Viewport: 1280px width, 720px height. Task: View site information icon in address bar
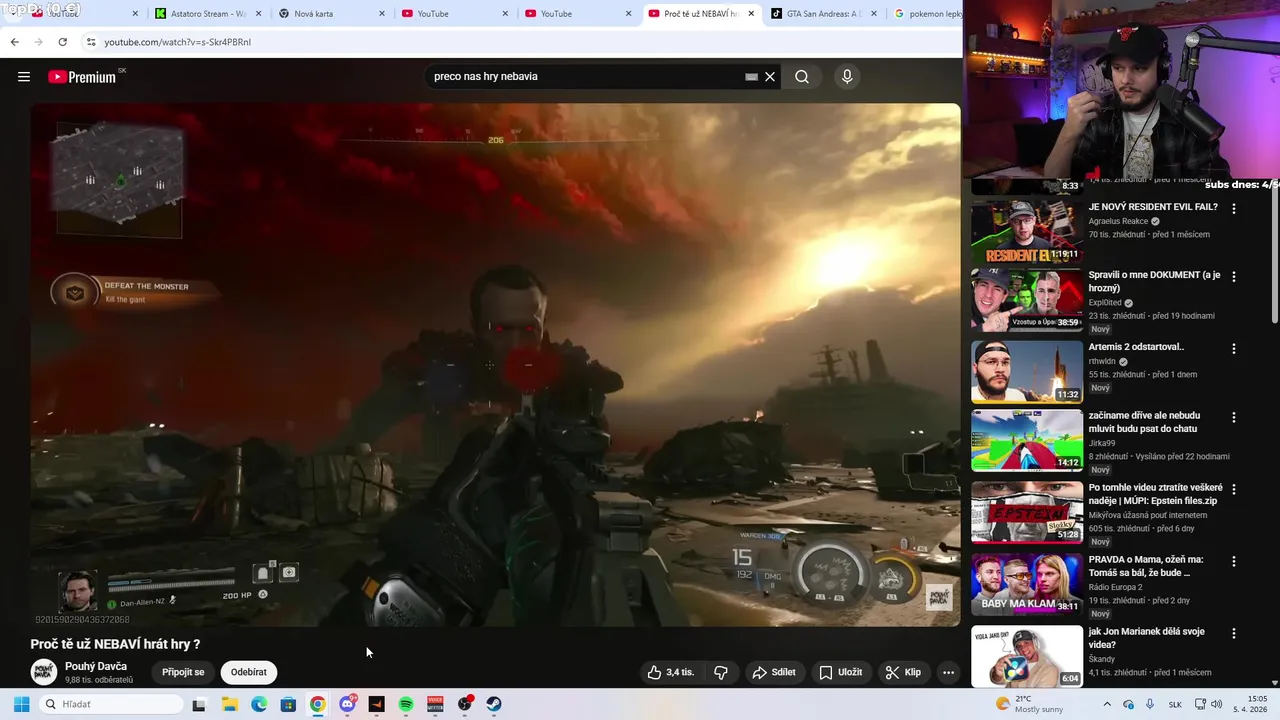[x=91, y=42]
